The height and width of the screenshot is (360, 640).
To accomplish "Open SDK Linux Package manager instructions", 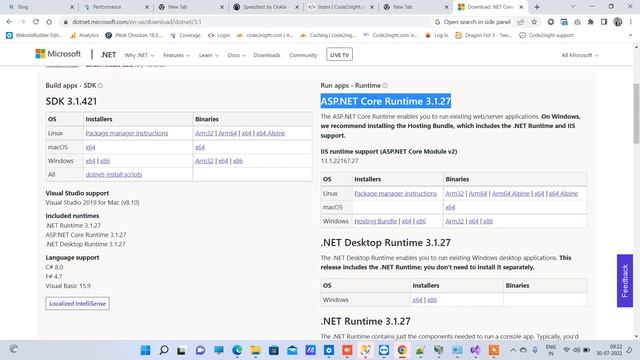I will tap(127, 133).
